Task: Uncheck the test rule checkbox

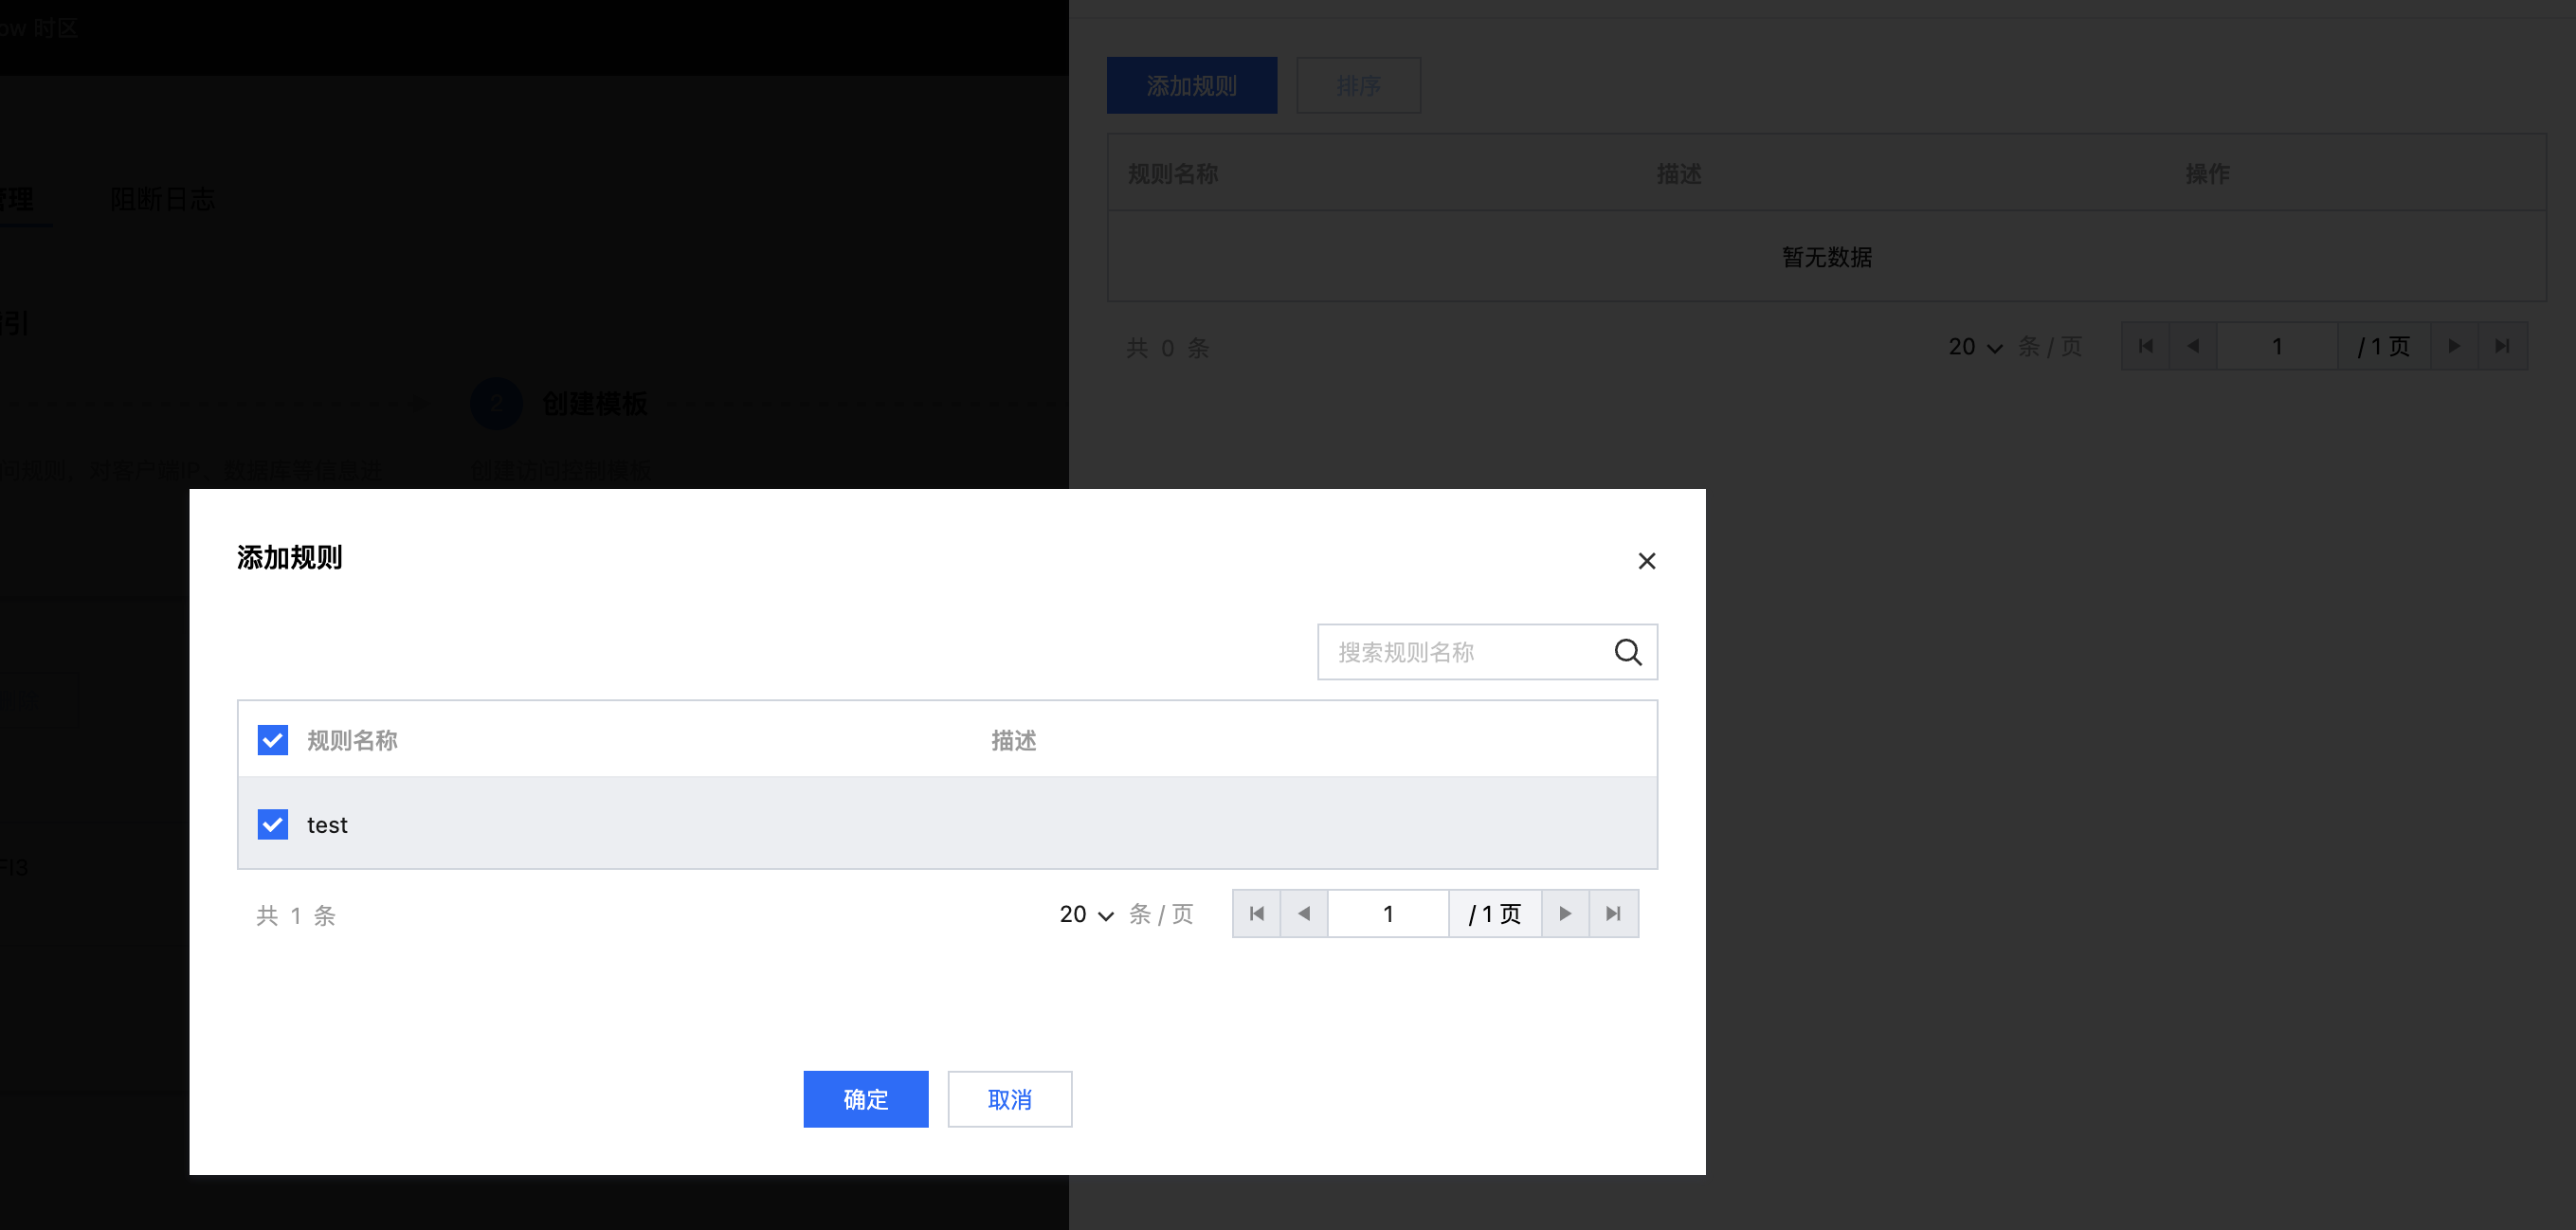Action: [273, 825]
